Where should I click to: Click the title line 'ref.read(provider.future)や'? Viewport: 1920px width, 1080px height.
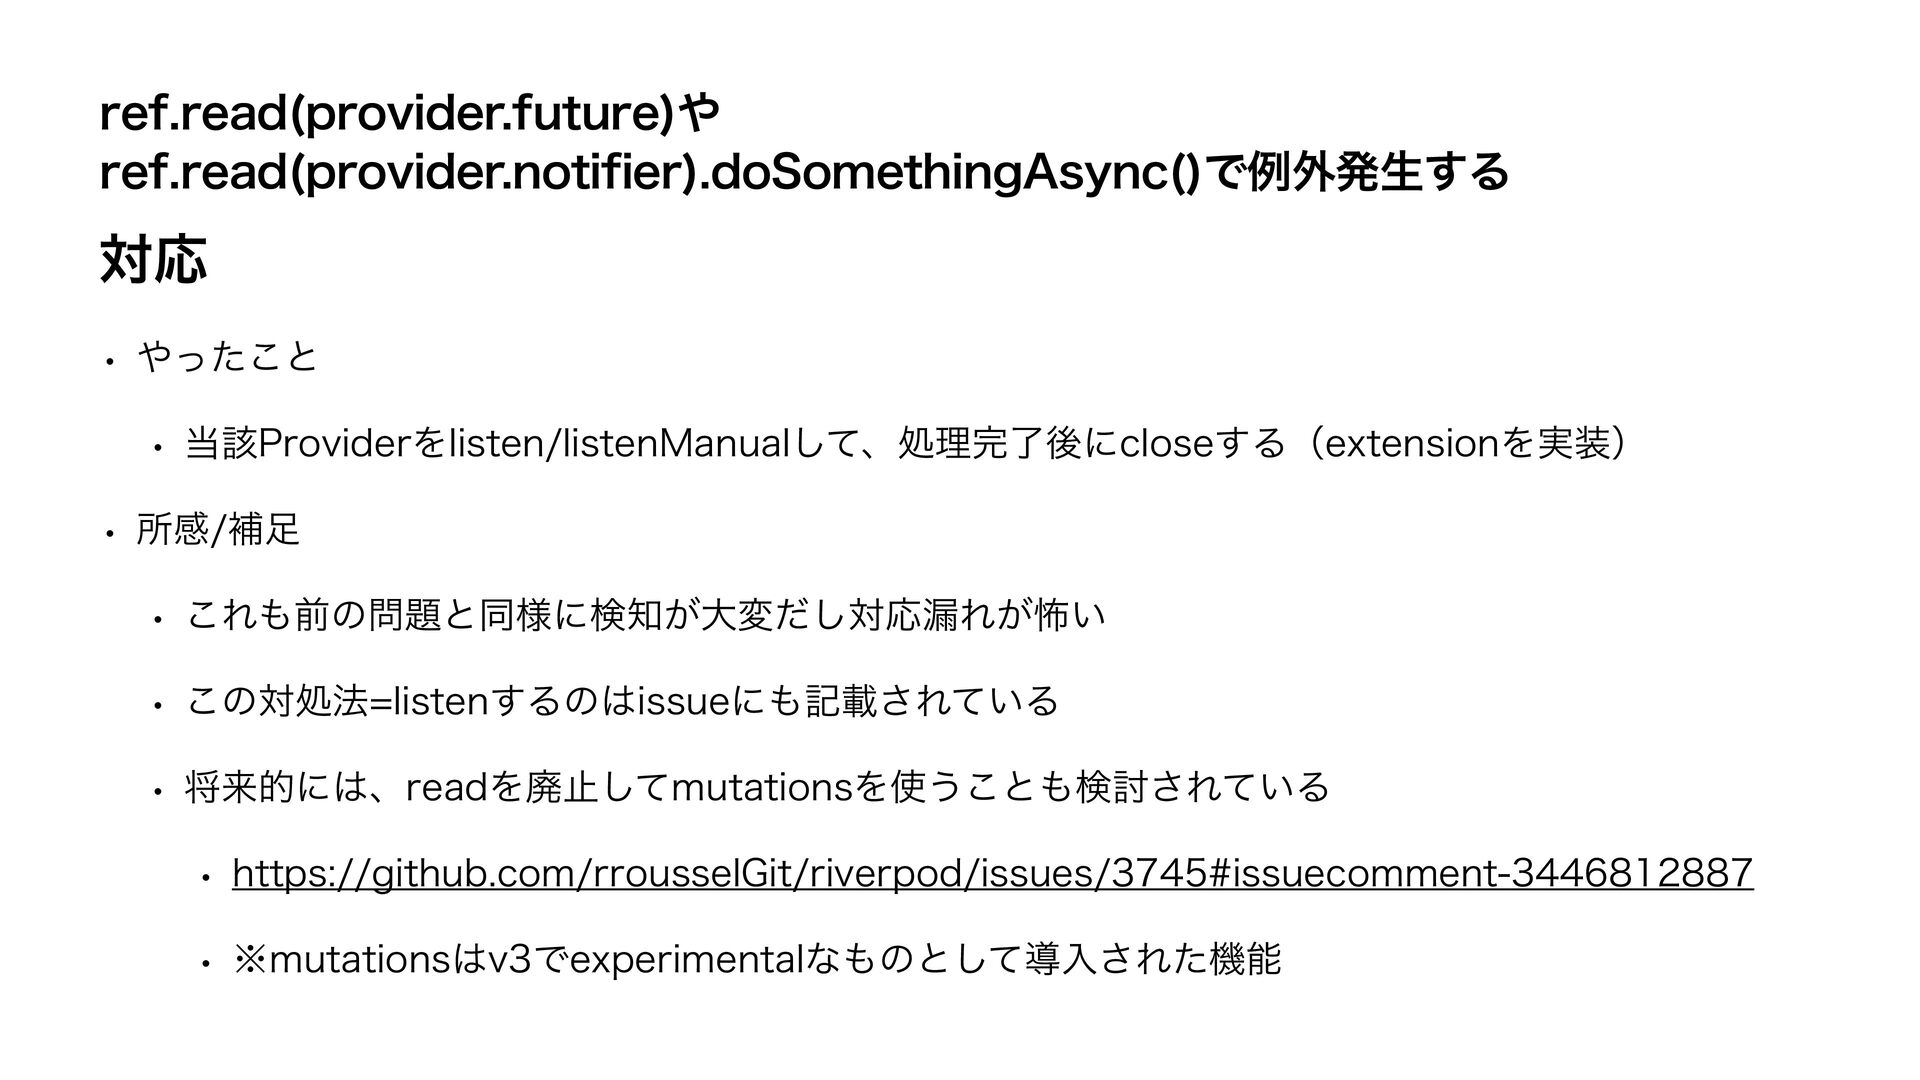coord(410,116)
